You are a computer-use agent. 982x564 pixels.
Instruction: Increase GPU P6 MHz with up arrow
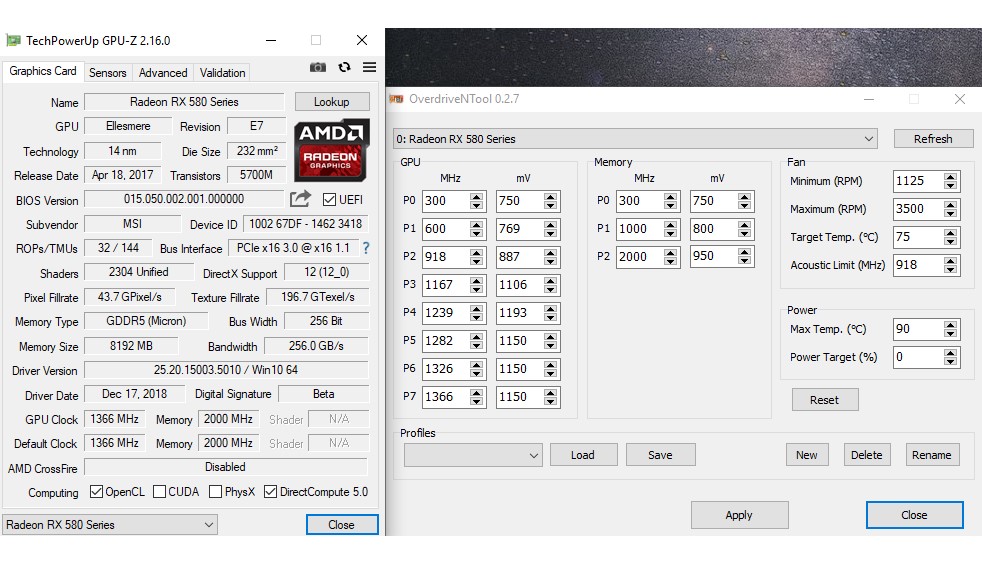tap(477, 364)
